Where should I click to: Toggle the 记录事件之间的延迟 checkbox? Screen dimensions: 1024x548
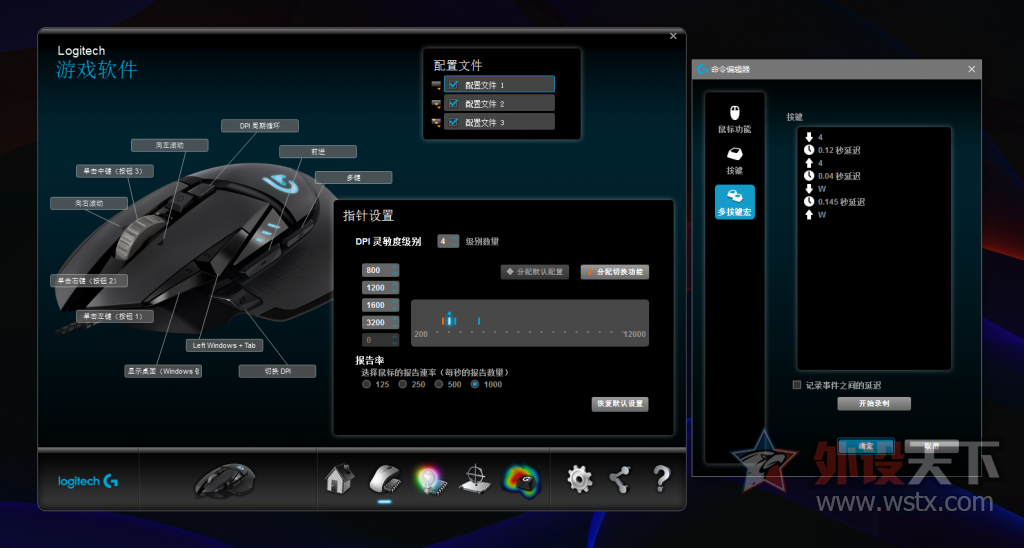click(797, 385)
